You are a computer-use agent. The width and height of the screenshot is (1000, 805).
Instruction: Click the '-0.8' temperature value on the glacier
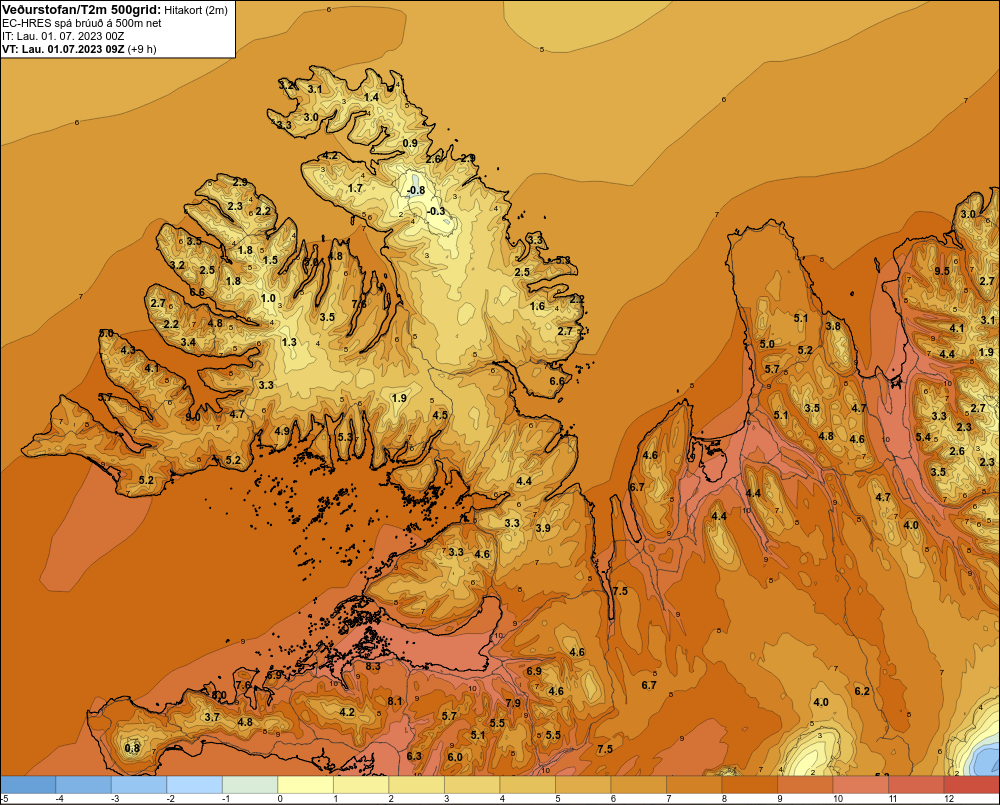[x=416, y=190]
